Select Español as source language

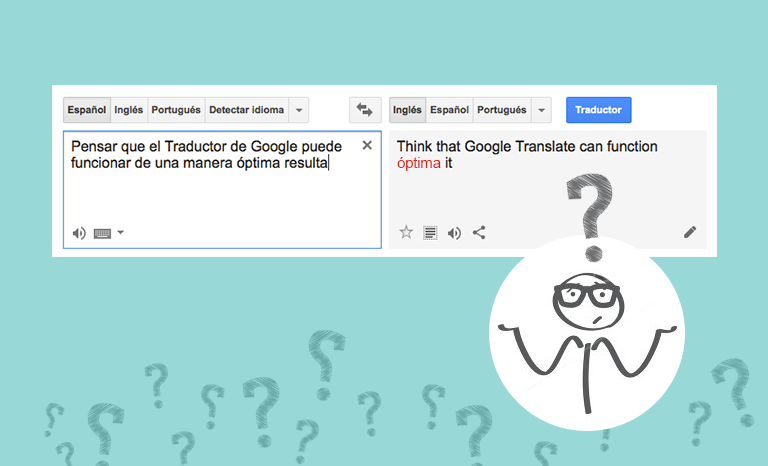(x=87, y=110)
